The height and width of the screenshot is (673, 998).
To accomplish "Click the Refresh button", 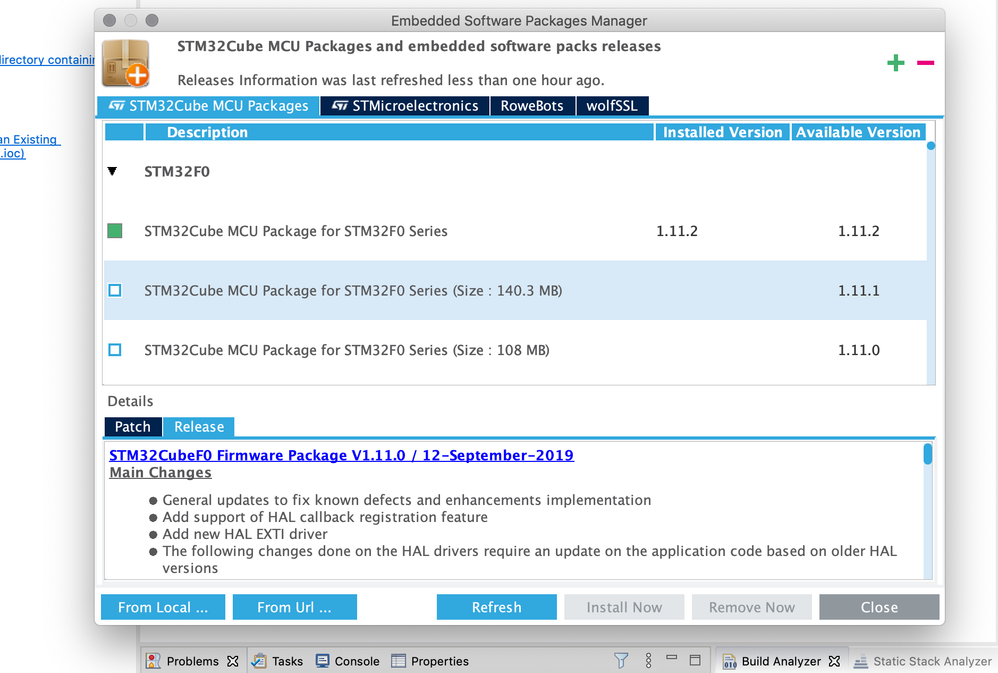I will click(x=496, y=607).
